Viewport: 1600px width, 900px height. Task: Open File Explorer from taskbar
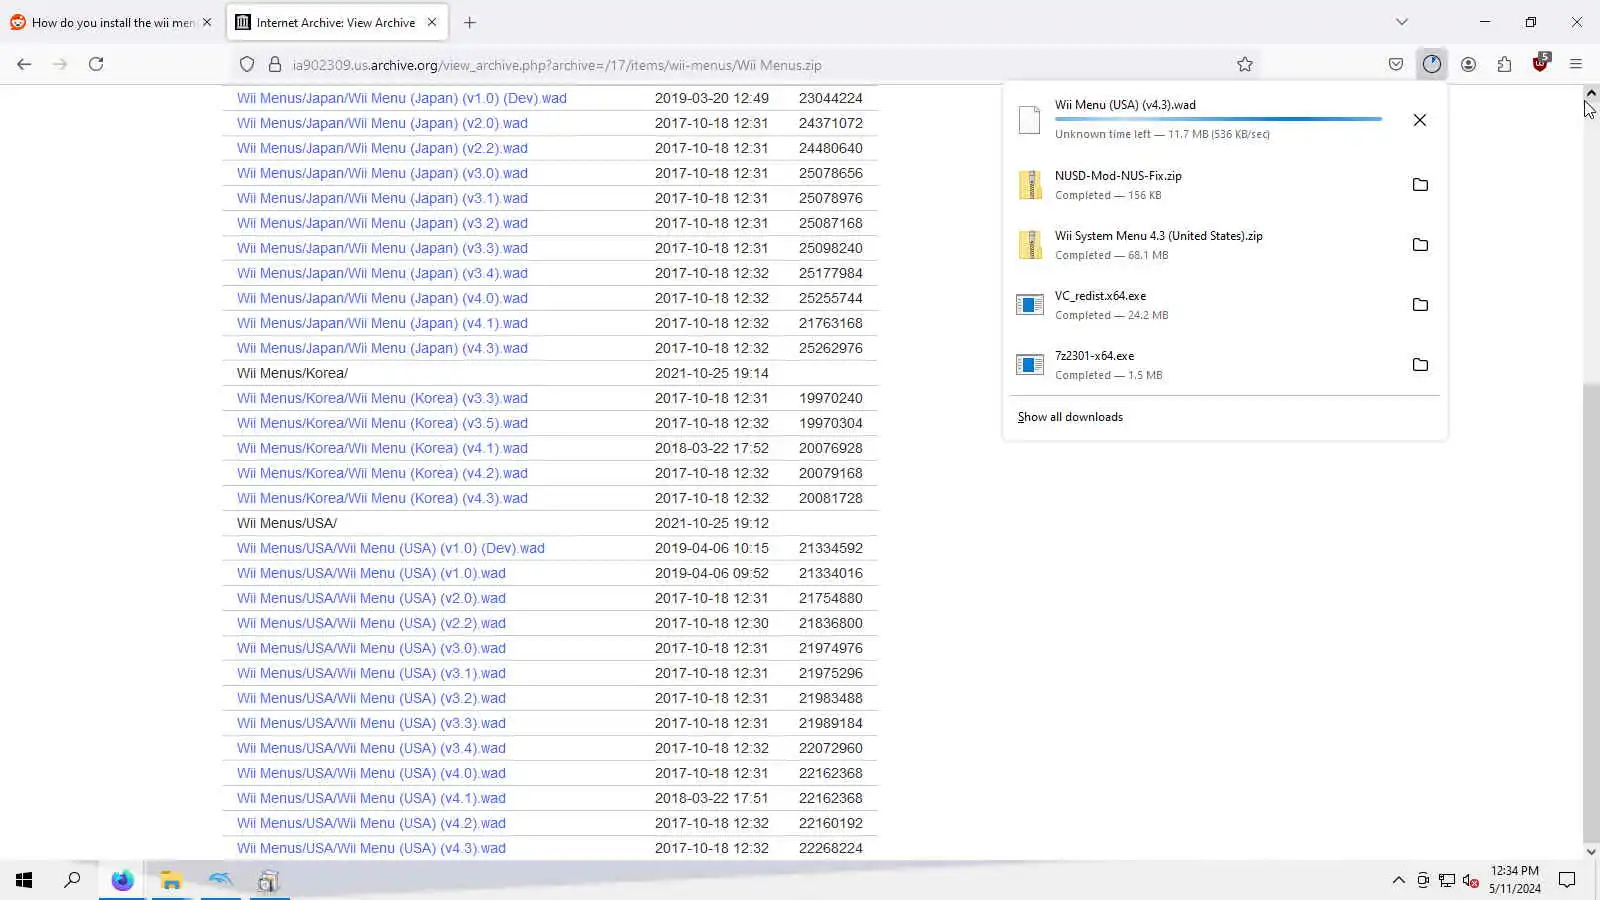171,880
